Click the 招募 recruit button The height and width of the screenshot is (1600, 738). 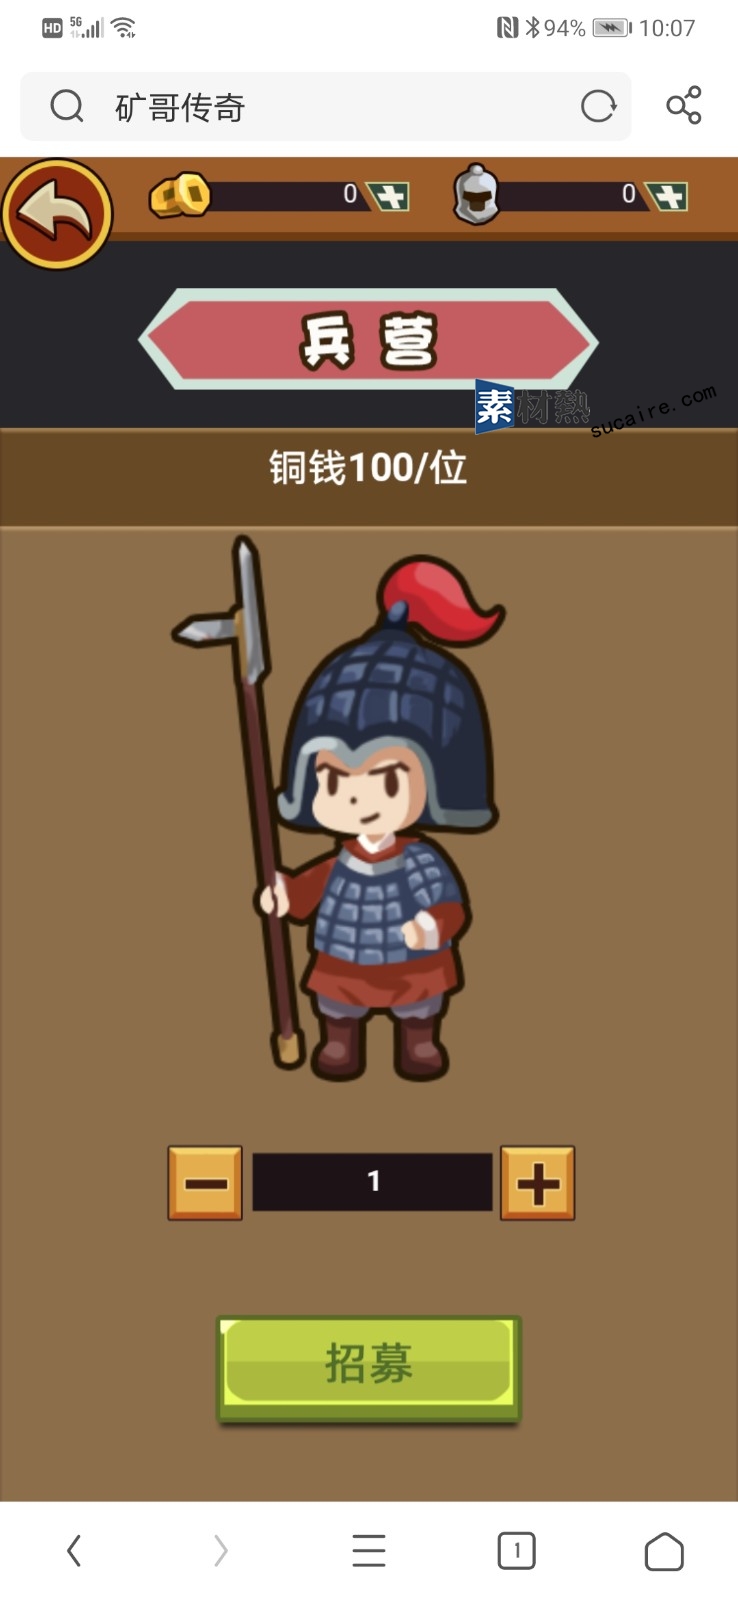(x=369, y=1367)
